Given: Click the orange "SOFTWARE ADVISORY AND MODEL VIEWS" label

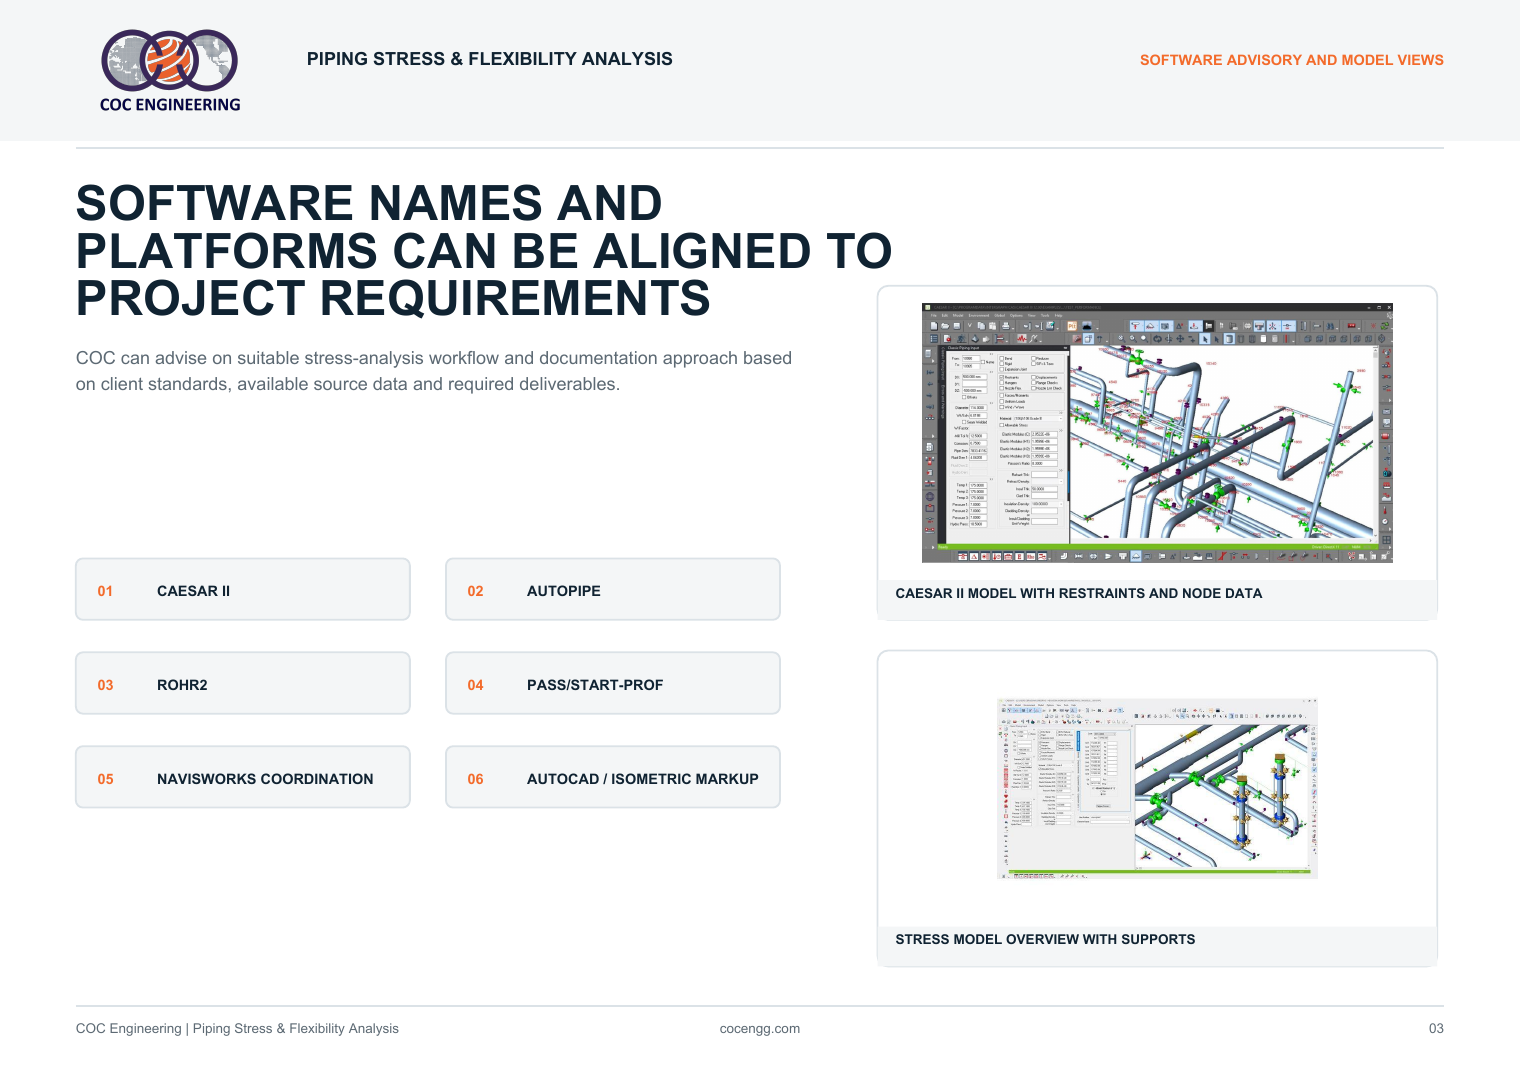Looking at the screenshot, I should coord(1292,60).
